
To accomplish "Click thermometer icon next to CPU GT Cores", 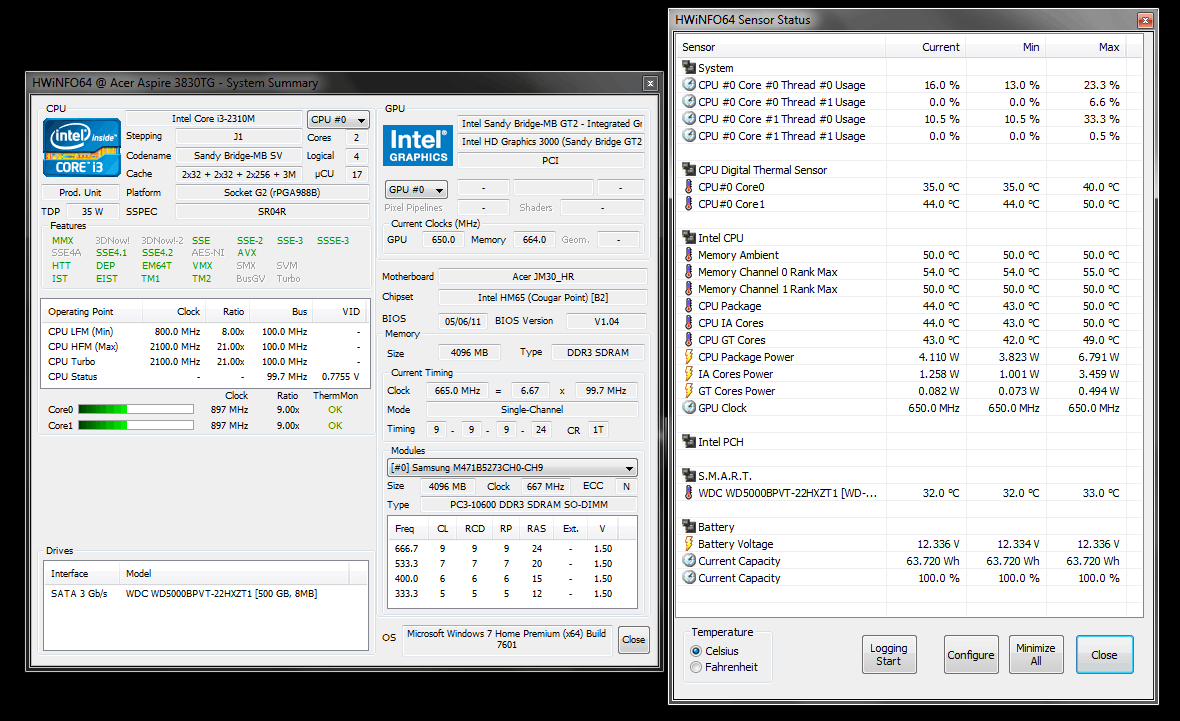I will click(x=689, y=340).
